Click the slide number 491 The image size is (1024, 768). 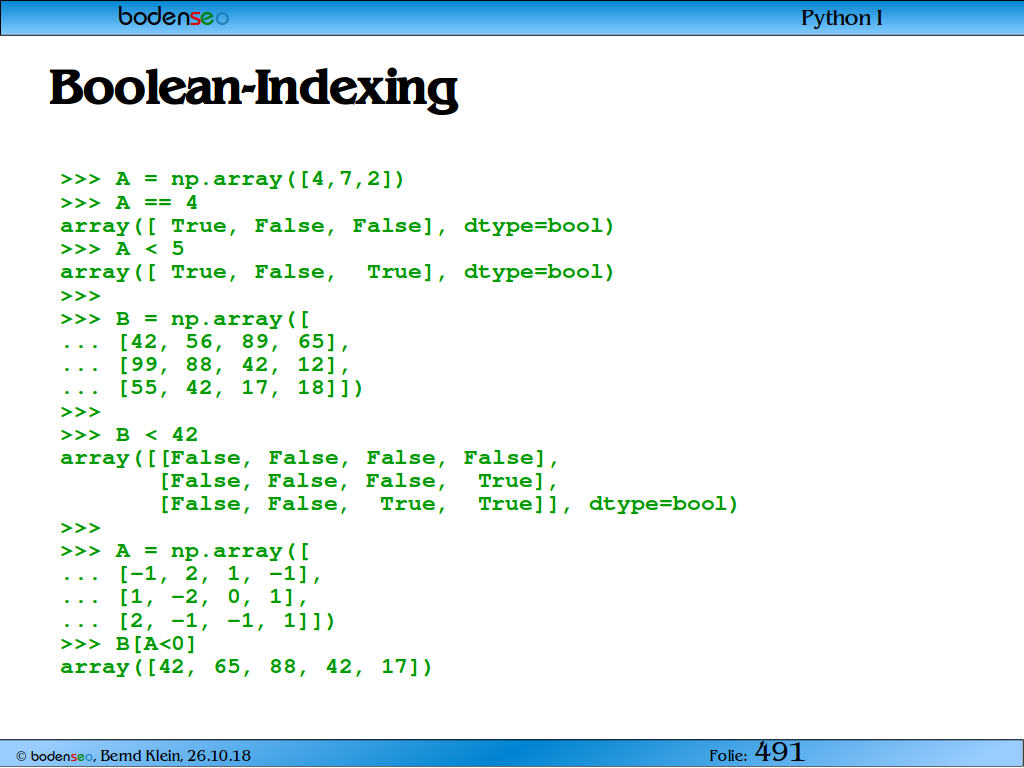(780, 752)
